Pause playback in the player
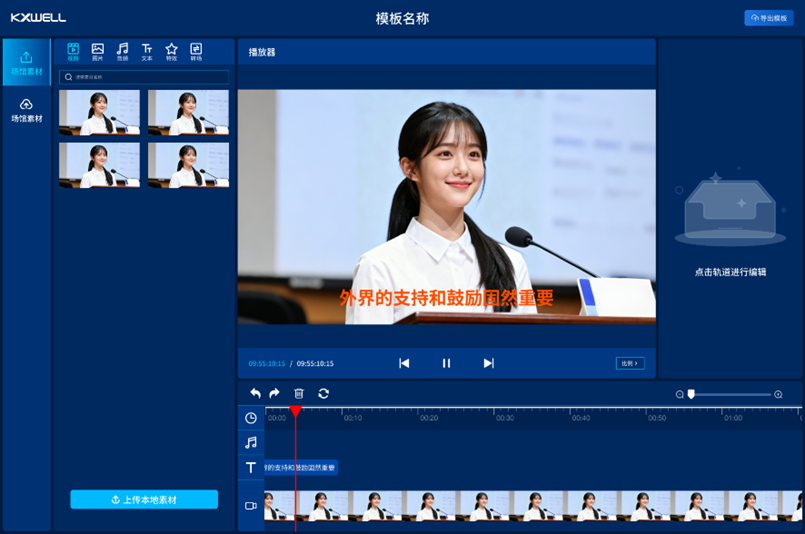Screen dimensions: 805x534 point(447,363)
